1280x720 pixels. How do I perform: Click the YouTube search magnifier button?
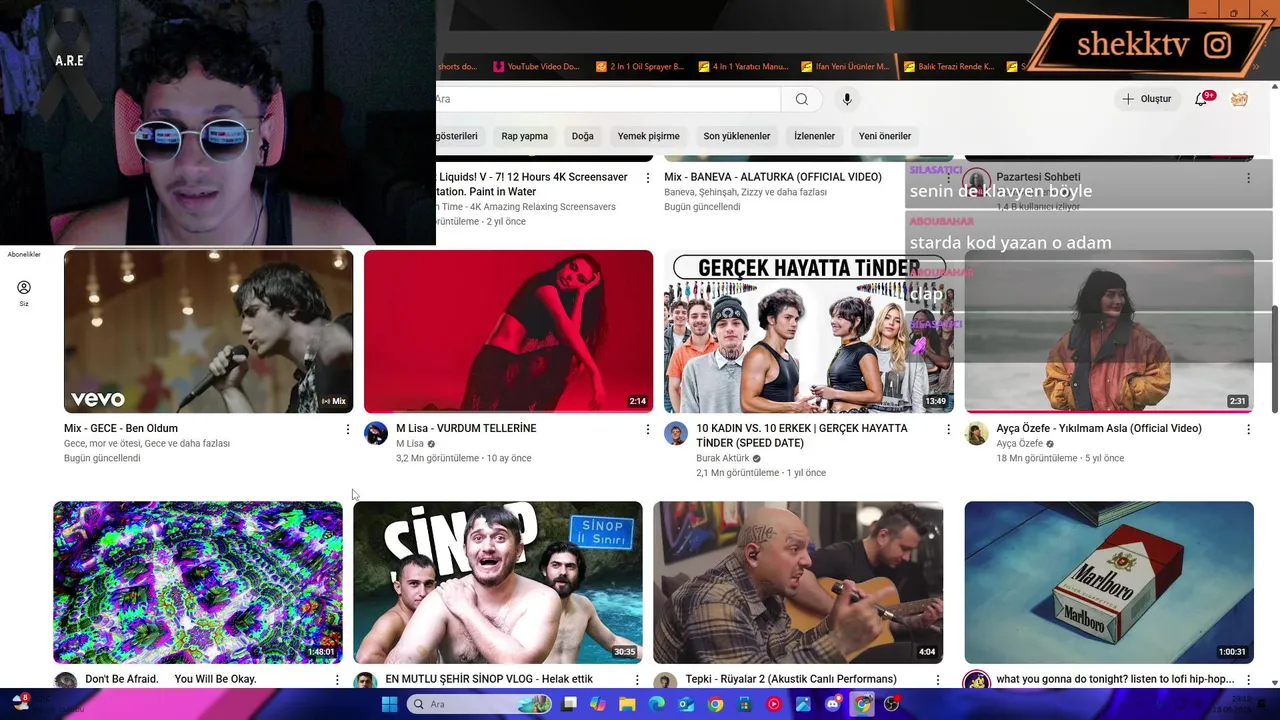click(801, 99)
